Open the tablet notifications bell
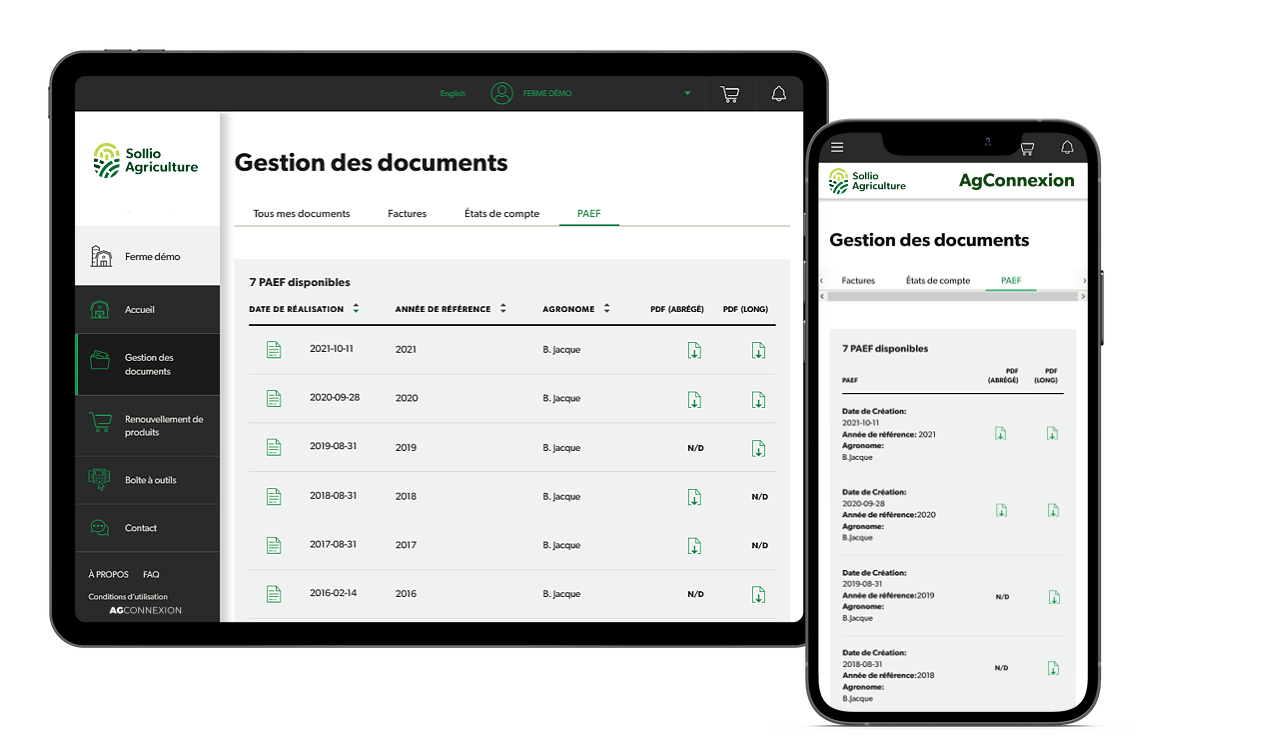The height and width of the screenshot is (740, 1280). [778, 94]
